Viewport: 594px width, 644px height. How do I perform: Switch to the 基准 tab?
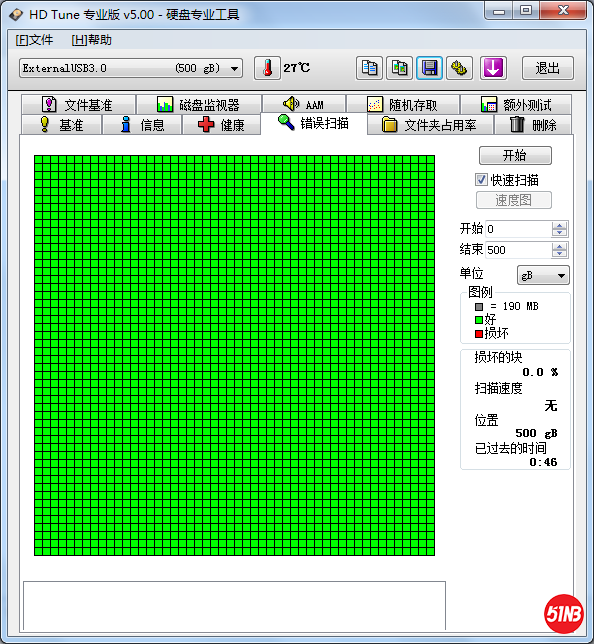(61, 124)
